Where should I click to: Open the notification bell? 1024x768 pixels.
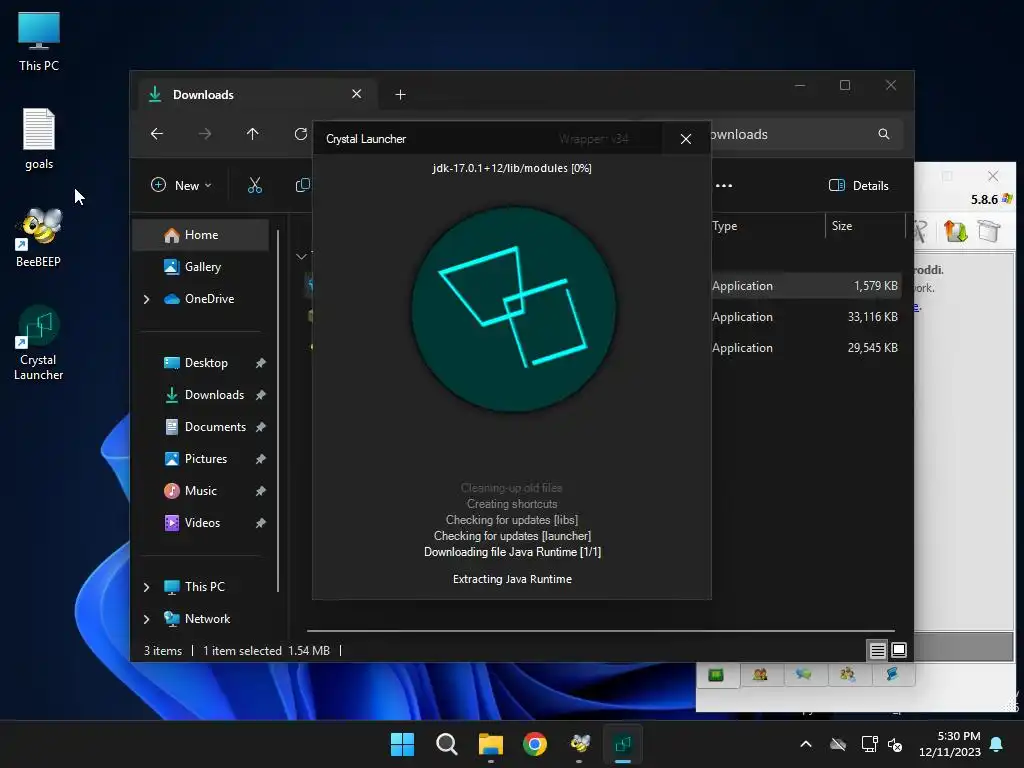[x=997, y=744]
